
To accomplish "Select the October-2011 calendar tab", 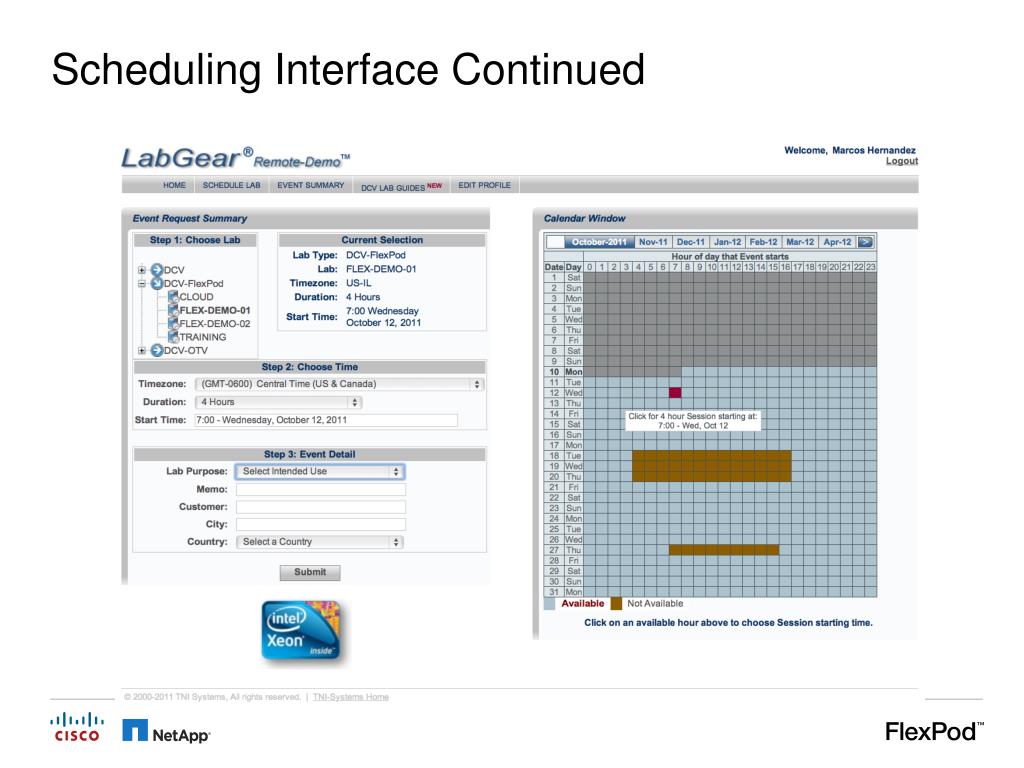I will click(599, 242).
